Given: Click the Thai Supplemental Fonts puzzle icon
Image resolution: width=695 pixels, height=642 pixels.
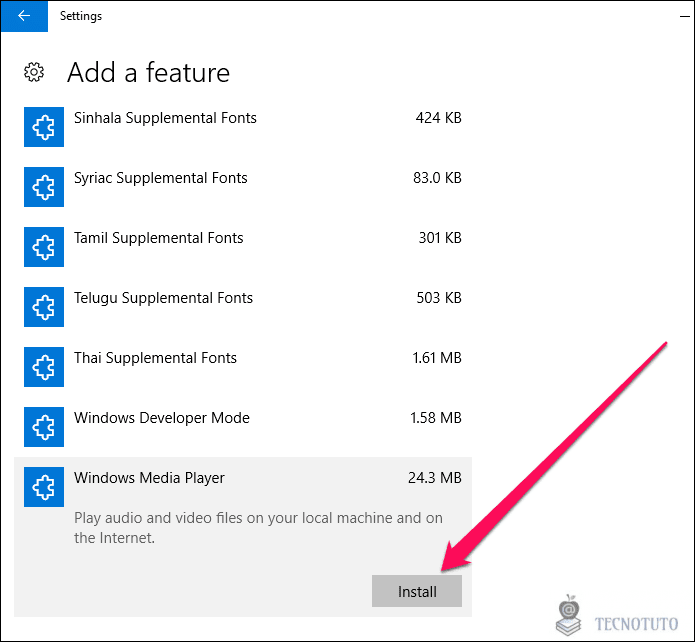Looking at the screenshot, I should [x=44, y=367].
